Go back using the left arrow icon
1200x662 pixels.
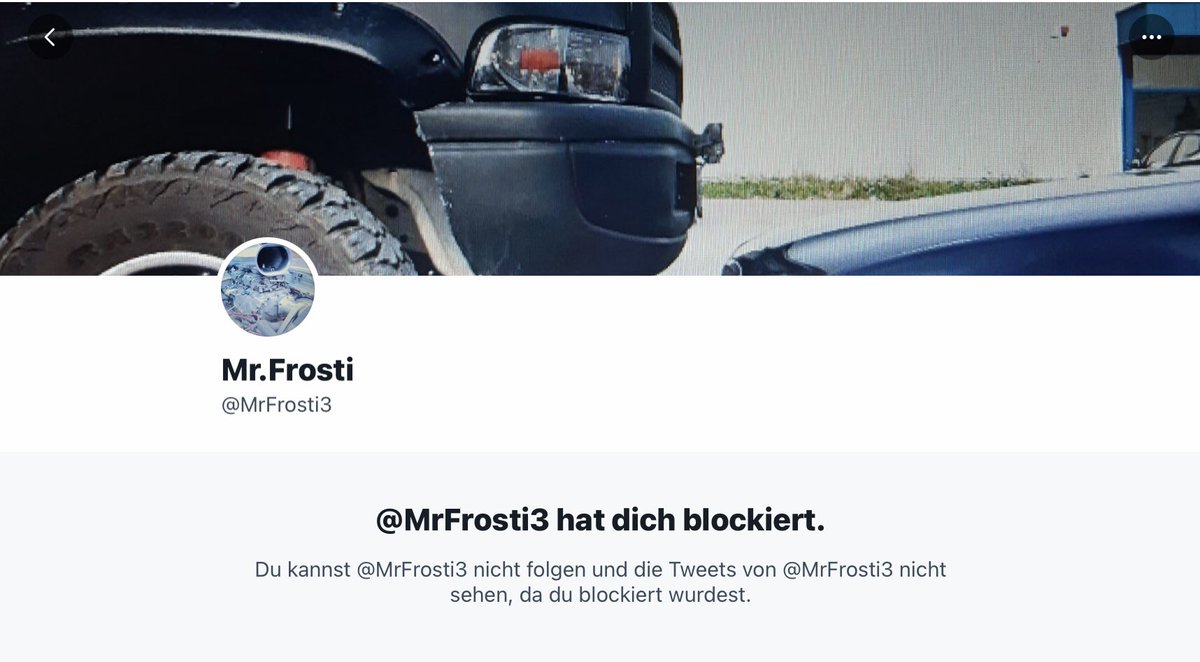click(50, 37)
